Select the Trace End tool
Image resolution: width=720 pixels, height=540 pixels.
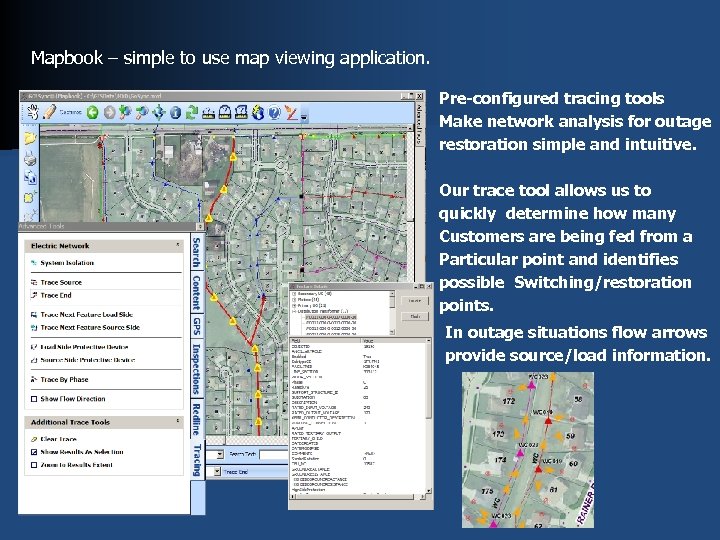point(51,295)
